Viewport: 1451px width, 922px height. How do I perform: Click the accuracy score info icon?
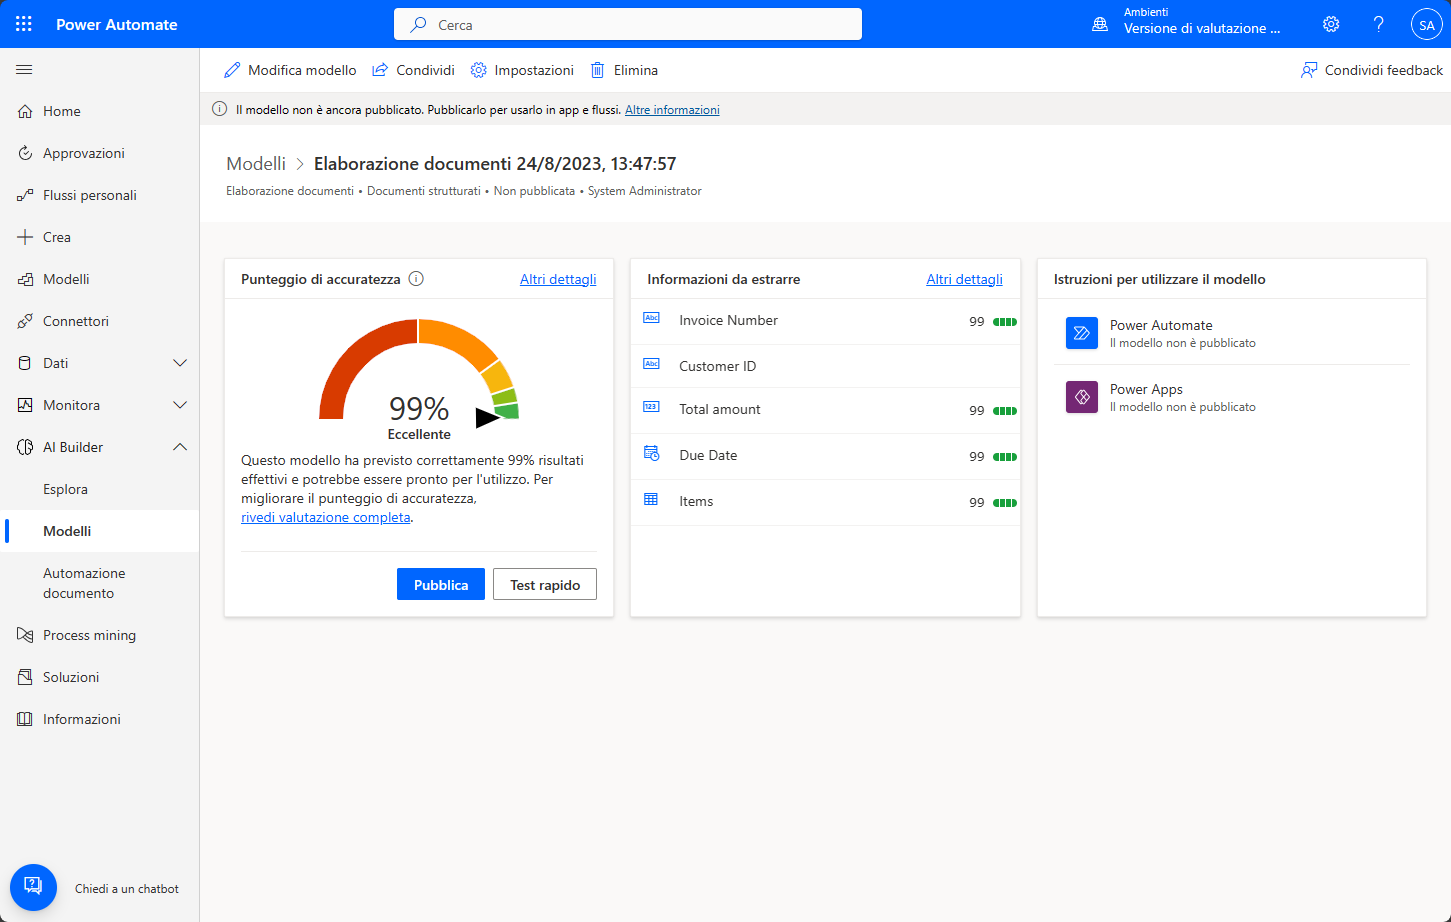pyautogui.click(x=416, y=279)
